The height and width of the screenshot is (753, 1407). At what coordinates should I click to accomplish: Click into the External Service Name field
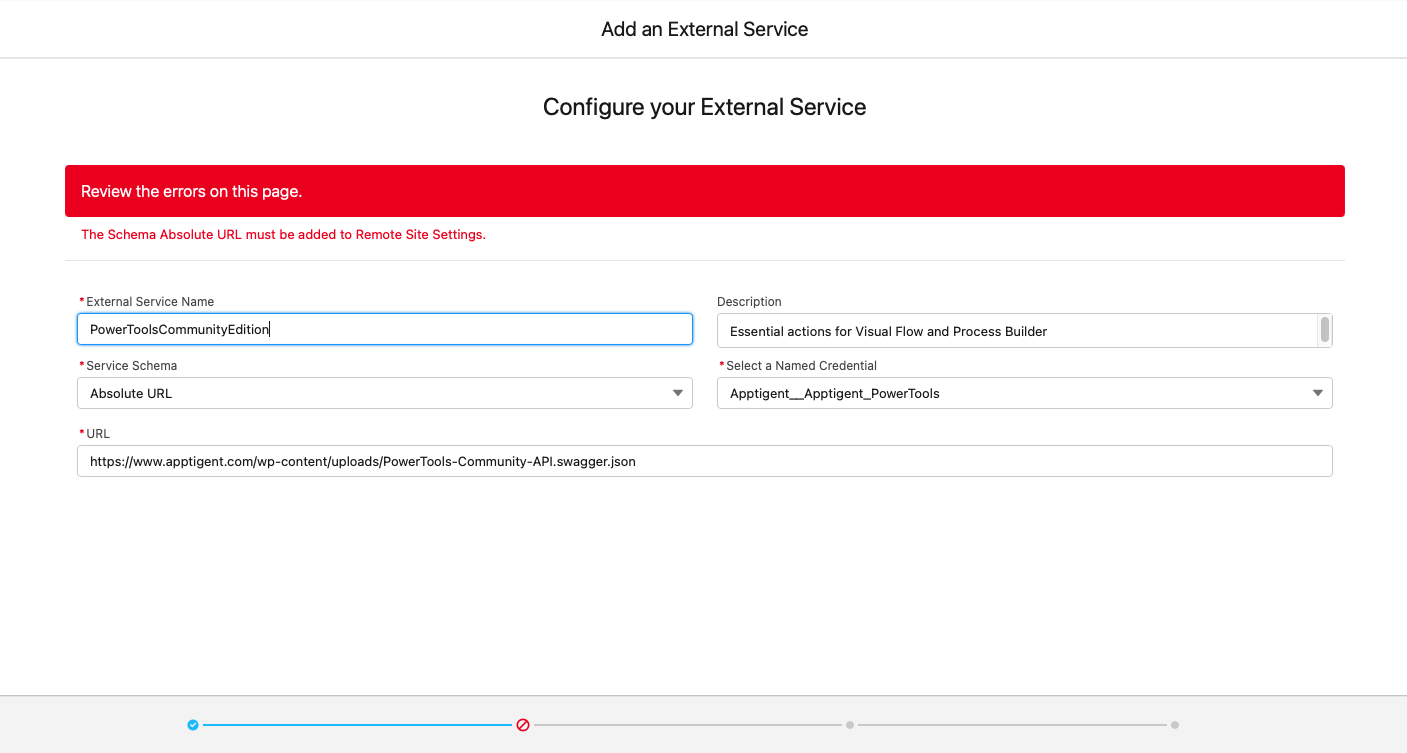coord(384,329)
